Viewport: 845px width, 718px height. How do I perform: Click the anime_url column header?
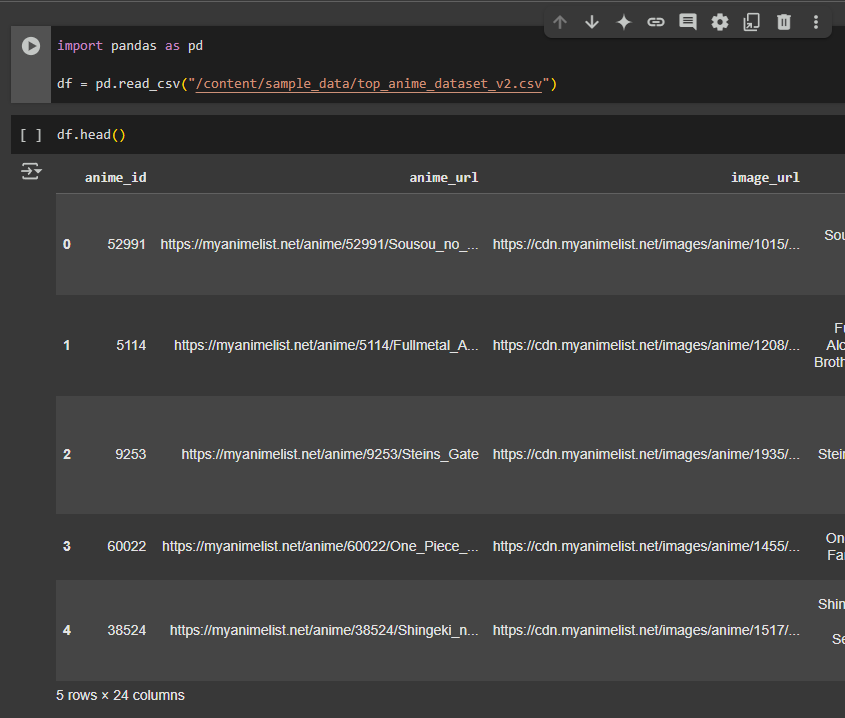point(444,178)
